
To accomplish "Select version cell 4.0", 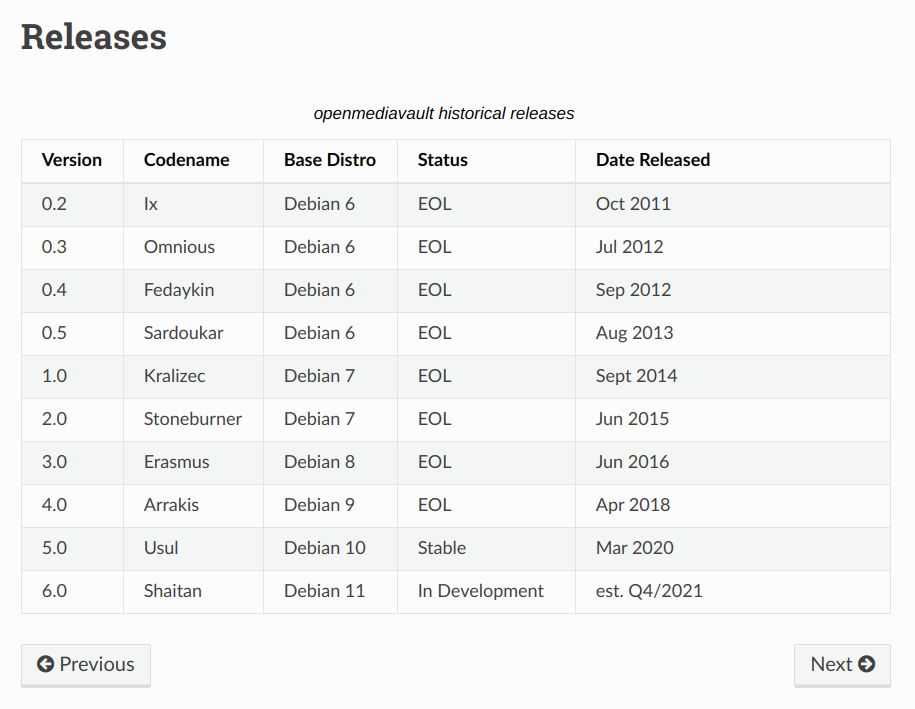I will 54,505.
